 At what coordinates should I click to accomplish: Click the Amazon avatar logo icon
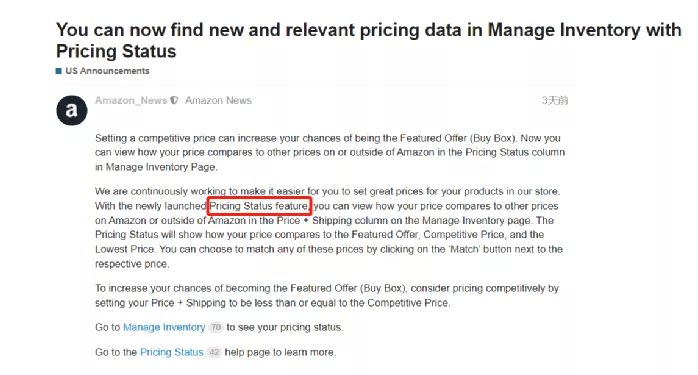(72, 110)
